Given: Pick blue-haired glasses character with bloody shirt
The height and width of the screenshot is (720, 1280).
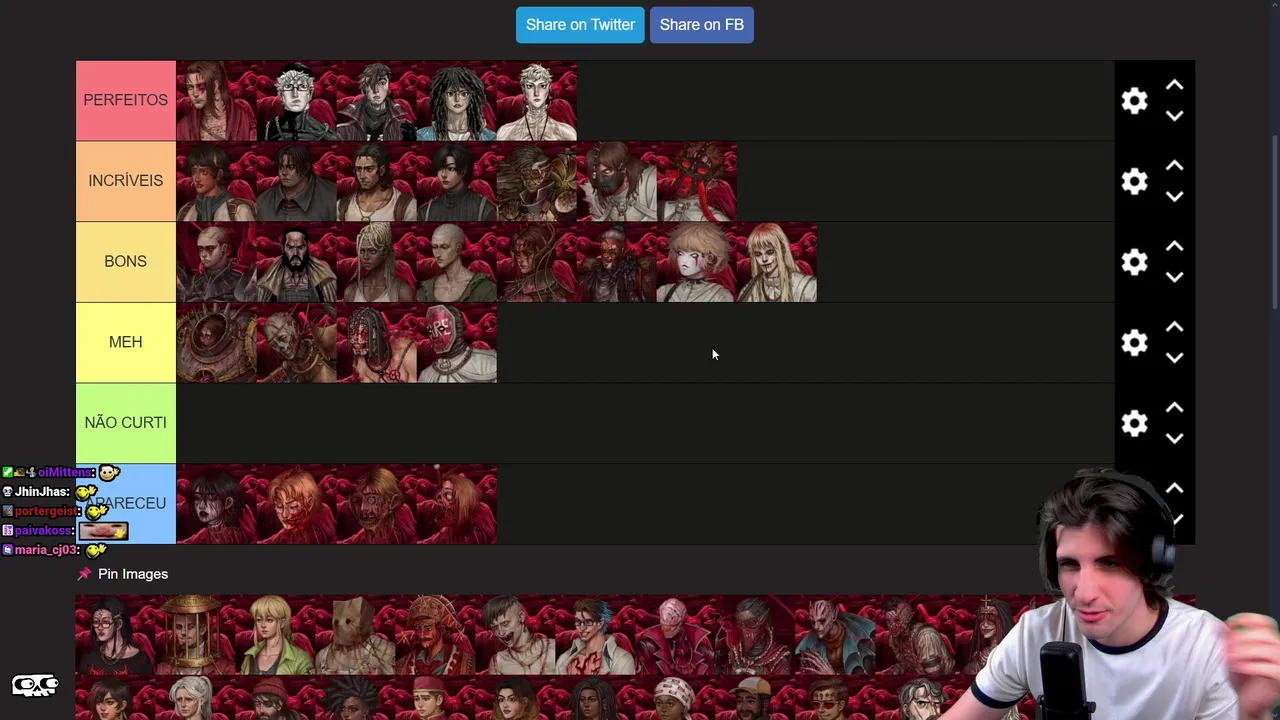Looking at the screenshot, I should coord(595,635).
